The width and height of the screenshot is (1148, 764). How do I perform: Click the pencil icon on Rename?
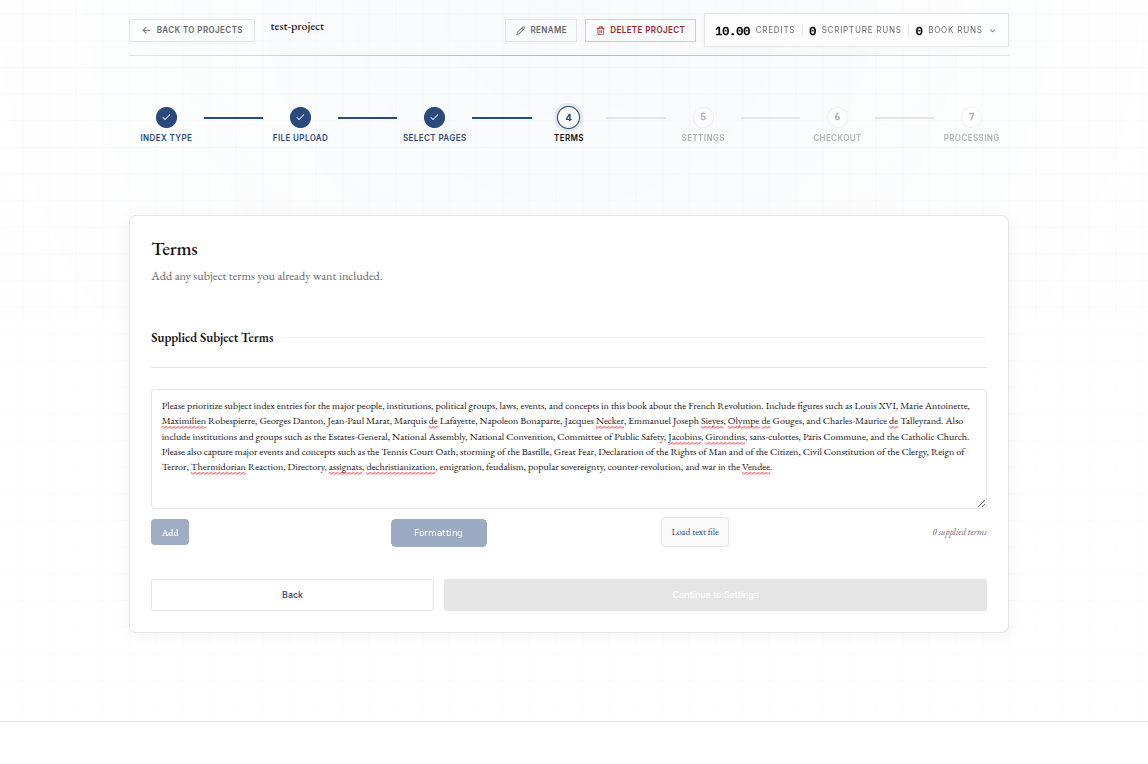521,31
